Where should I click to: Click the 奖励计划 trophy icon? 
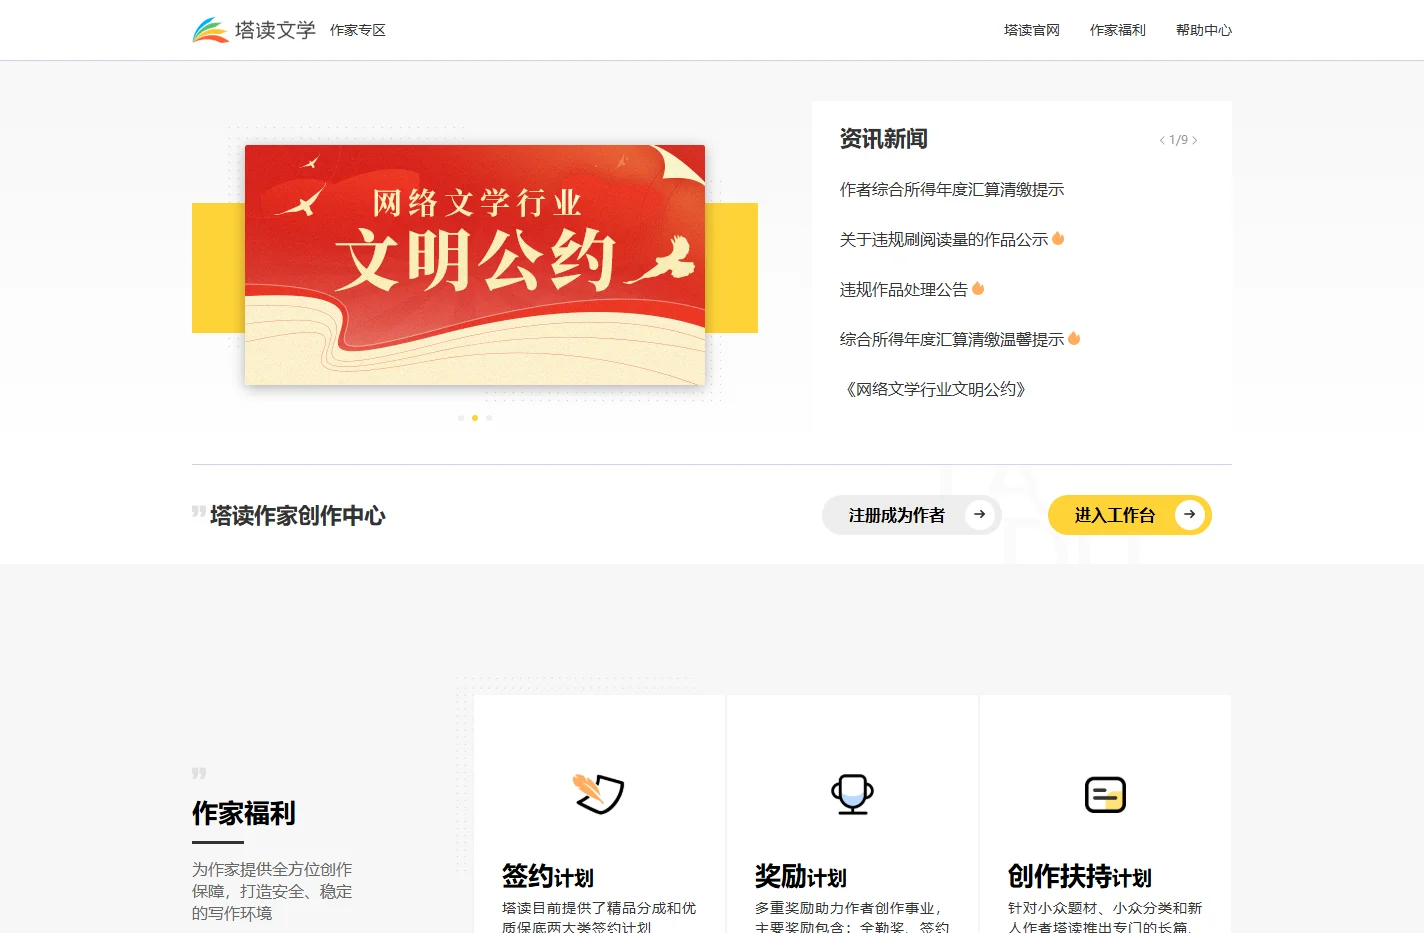[x=852, y=794]
